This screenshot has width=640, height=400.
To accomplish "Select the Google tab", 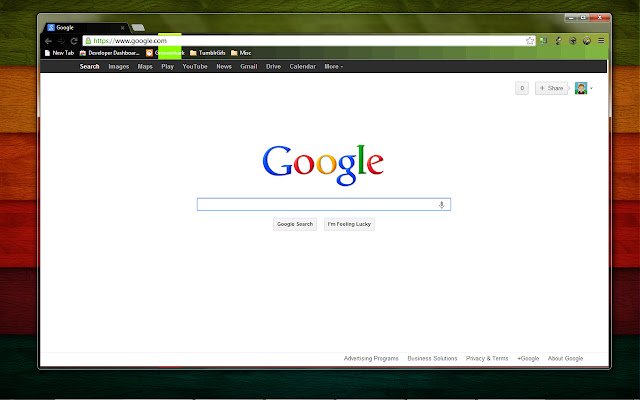I will click(x=86, y=28).
